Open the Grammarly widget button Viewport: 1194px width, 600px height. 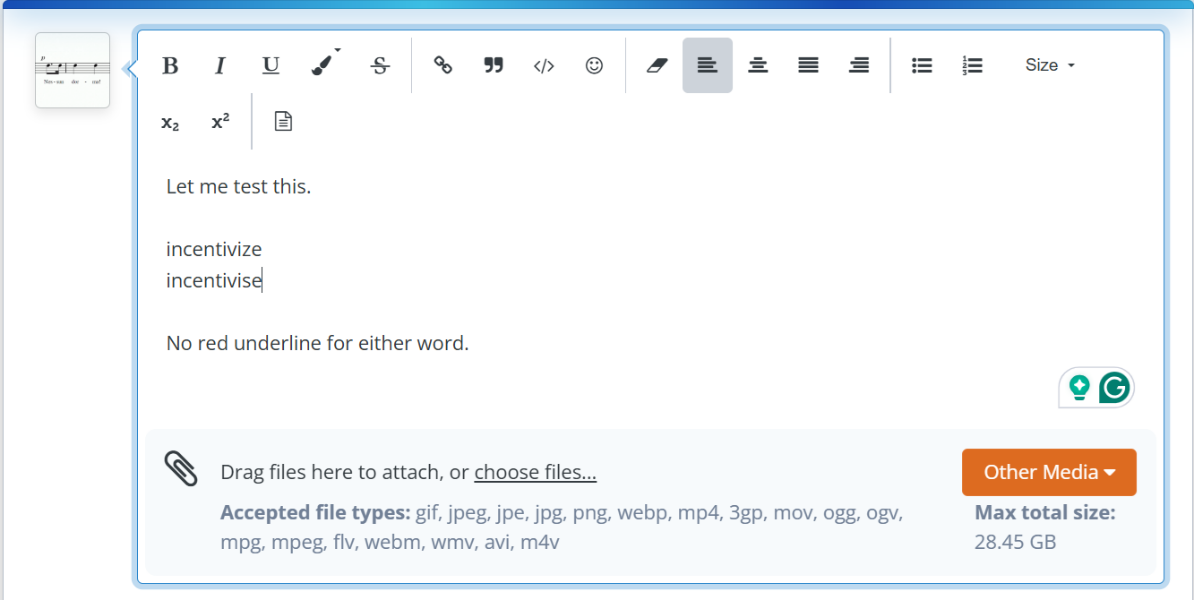click(x=1114, y=387)
